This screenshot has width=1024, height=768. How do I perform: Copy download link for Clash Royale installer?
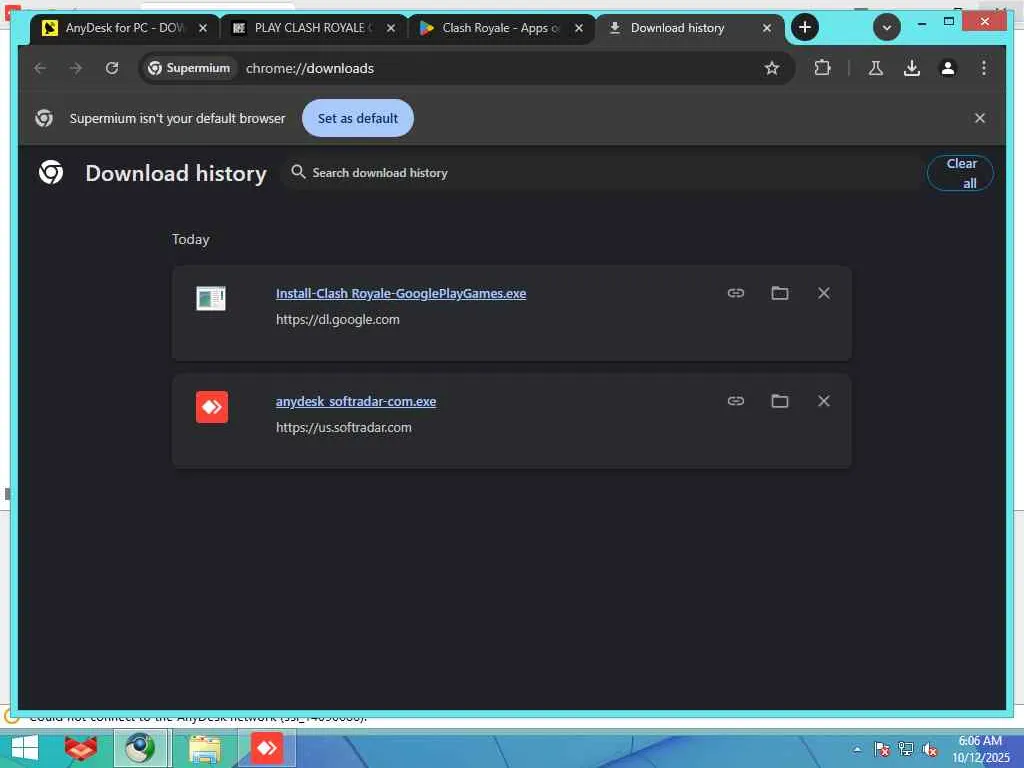click(736, 293)
